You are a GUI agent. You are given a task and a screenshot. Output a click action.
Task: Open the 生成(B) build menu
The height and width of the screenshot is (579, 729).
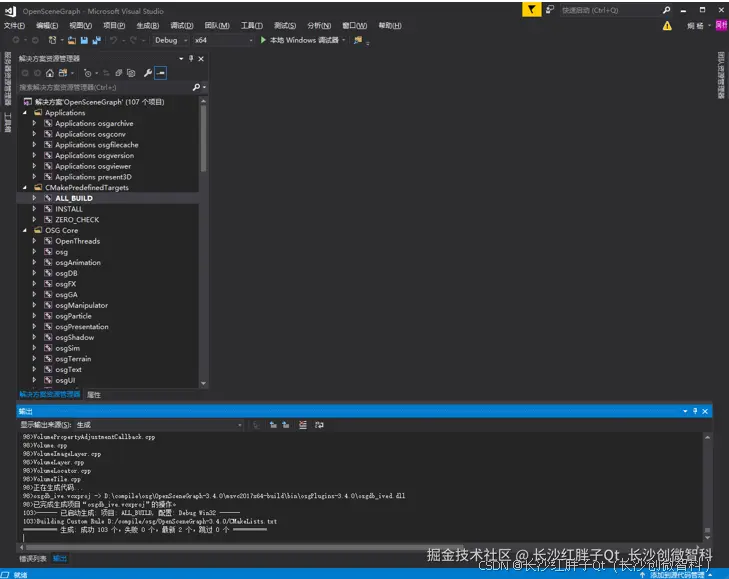pyautogui.click(x=148, y=26)
